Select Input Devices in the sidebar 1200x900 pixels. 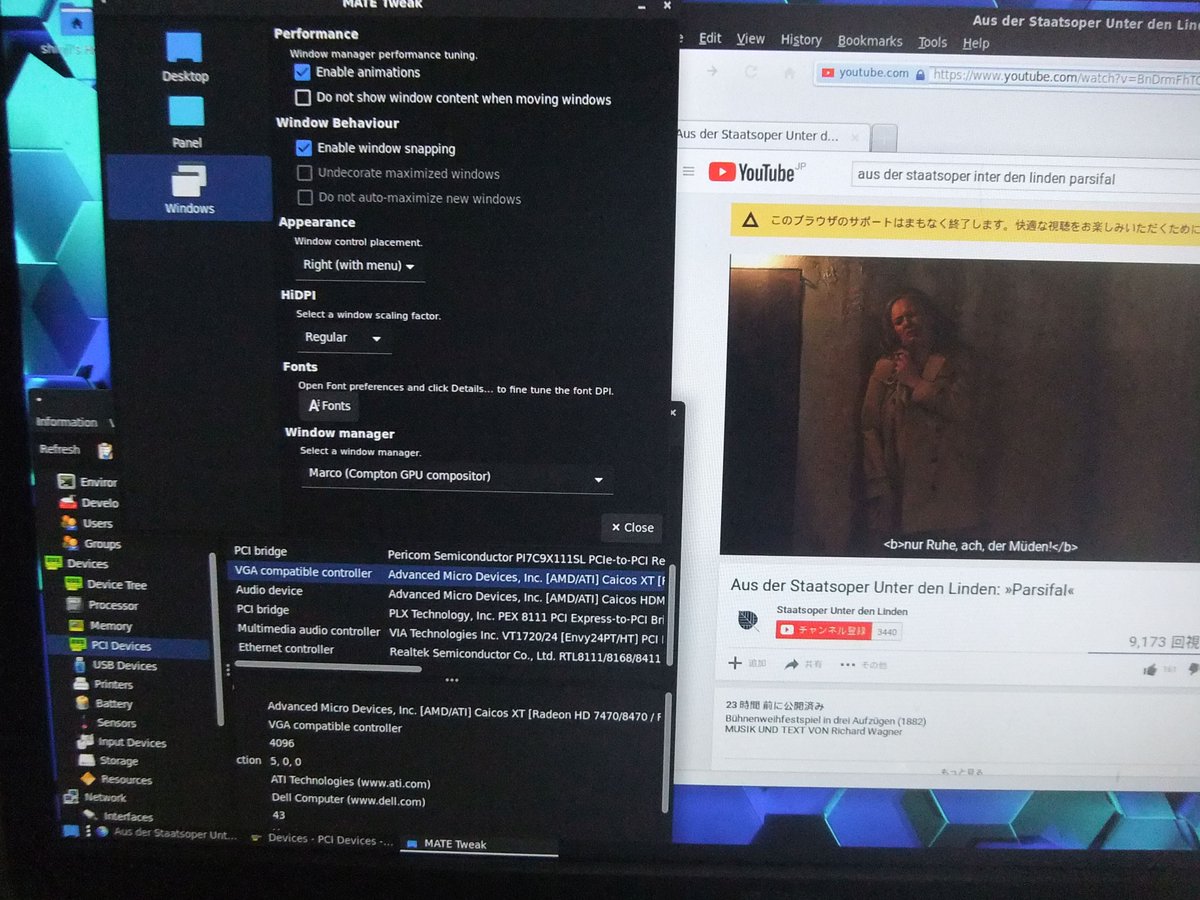[x=122, y=742]
